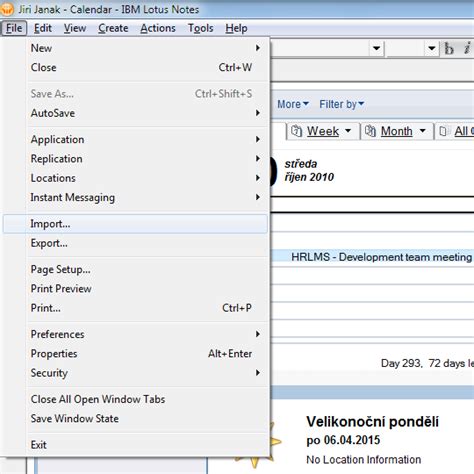Open the font name dropdown arrow
The width and height of the screenshot is (474, 474).
[x=377, y=49]
